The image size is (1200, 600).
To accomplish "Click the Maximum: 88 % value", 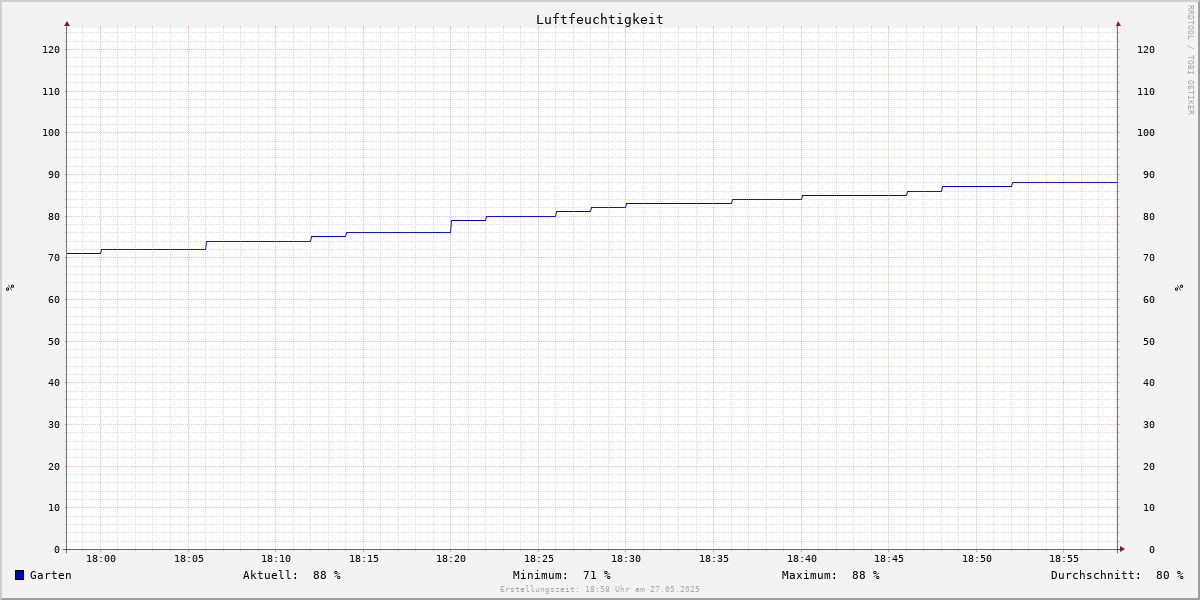I will pyautogui.click(x=831, y=575).
